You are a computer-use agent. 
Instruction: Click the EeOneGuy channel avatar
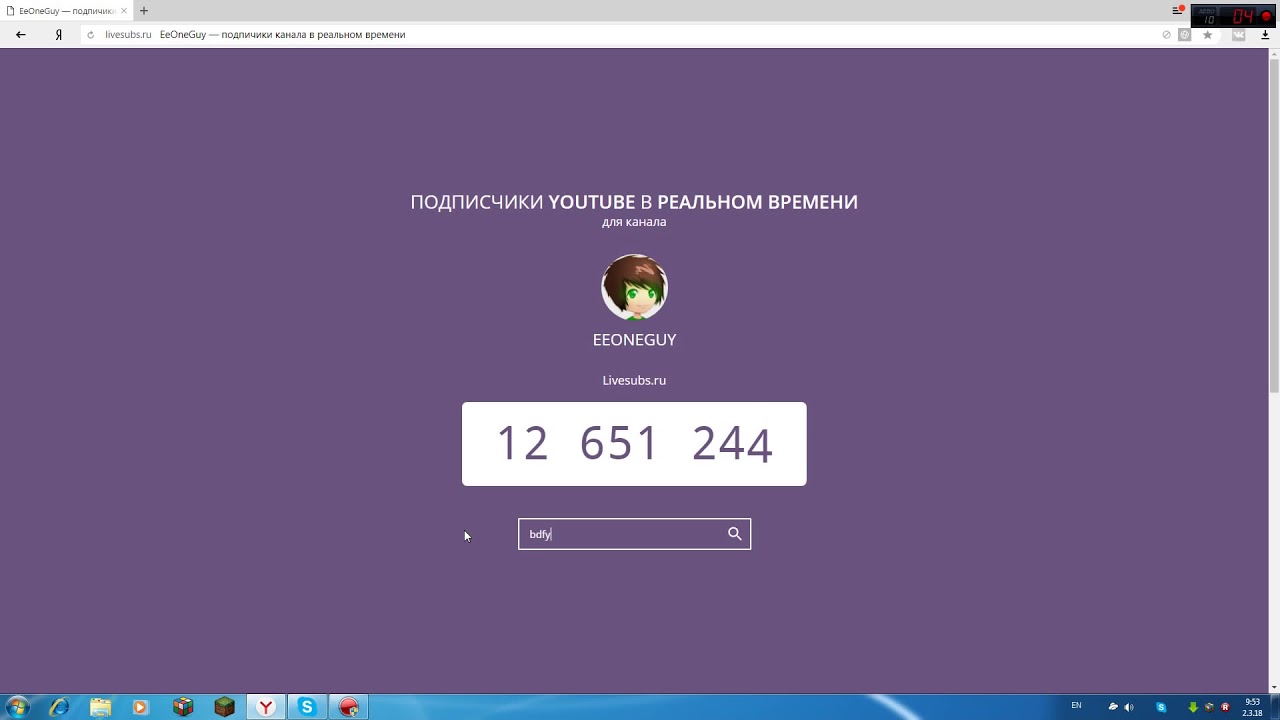pos(634,287)
